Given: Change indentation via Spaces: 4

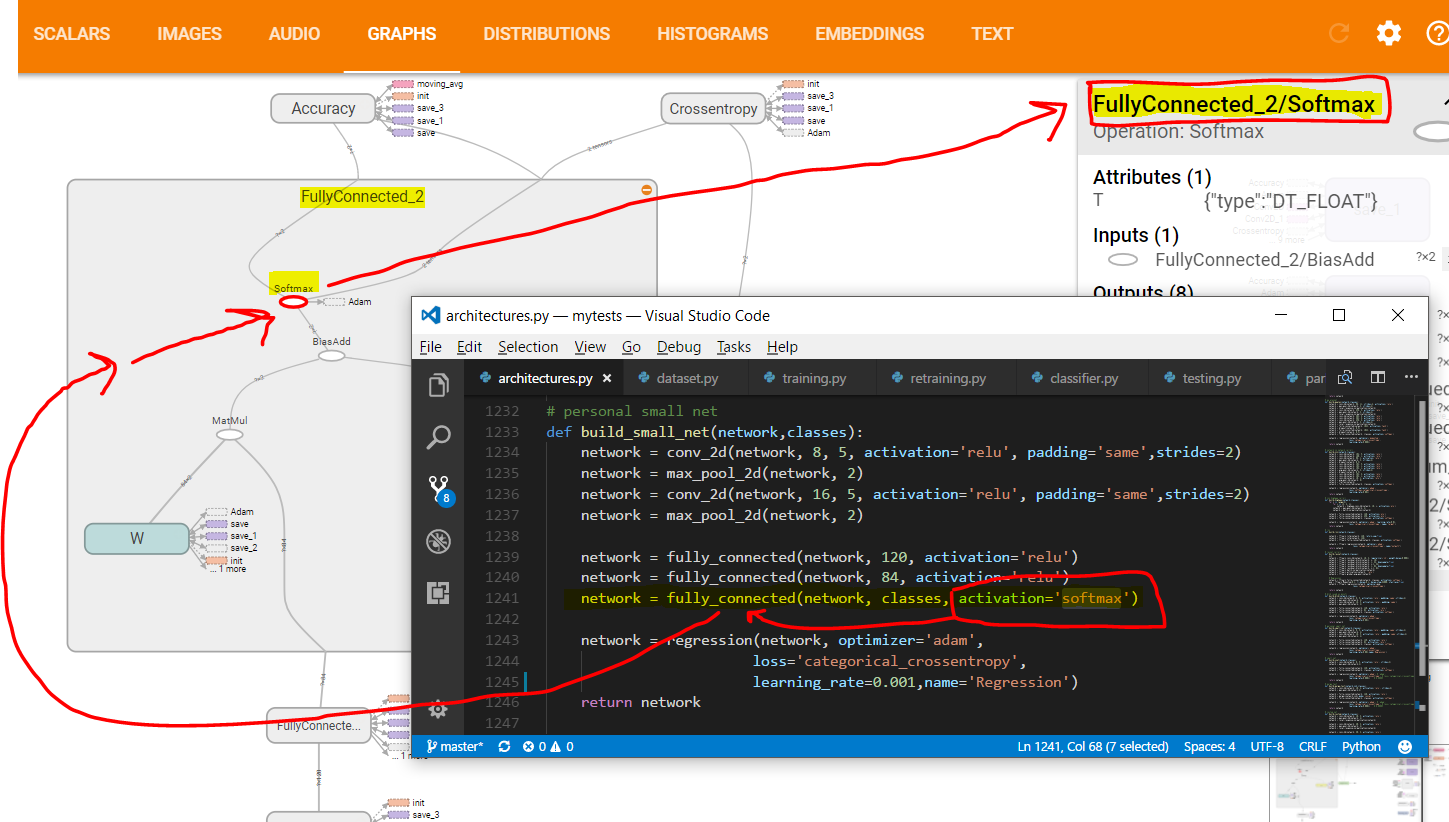Looking at the screenshot, I should click(1209, 746).
